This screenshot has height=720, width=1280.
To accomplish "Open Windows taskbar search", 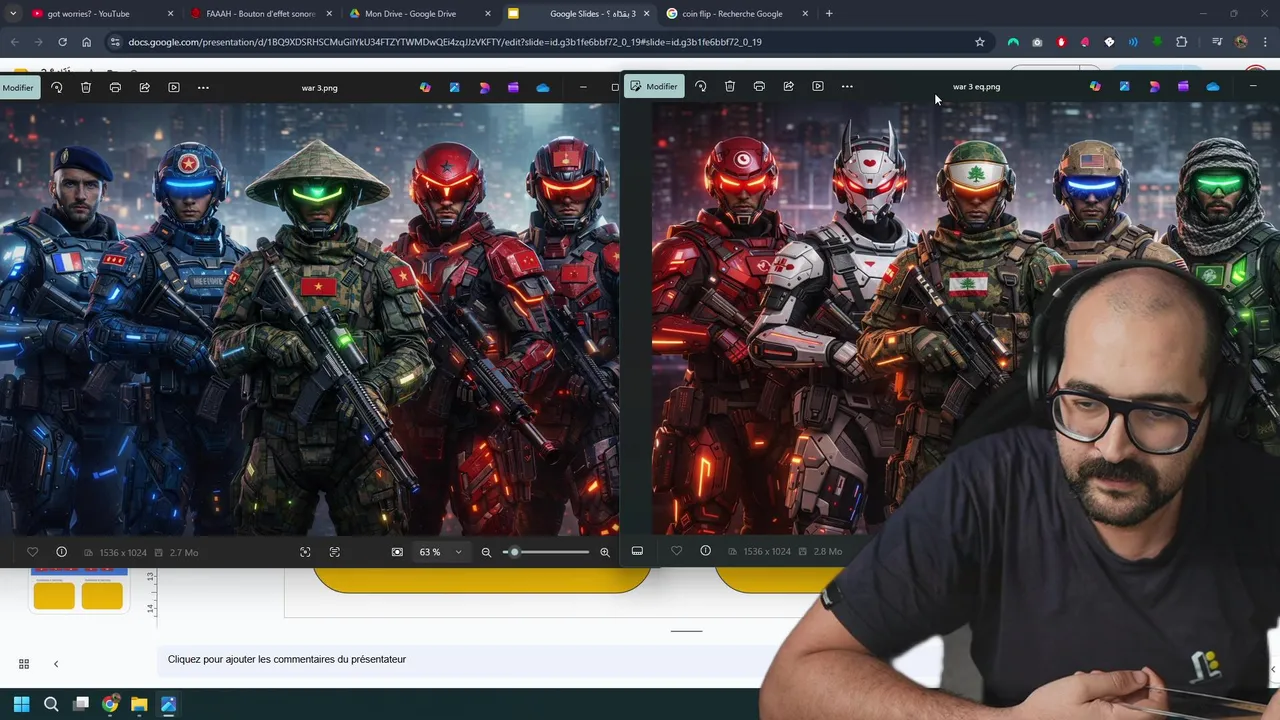I will pyautogui.click(x=51, y=704).
